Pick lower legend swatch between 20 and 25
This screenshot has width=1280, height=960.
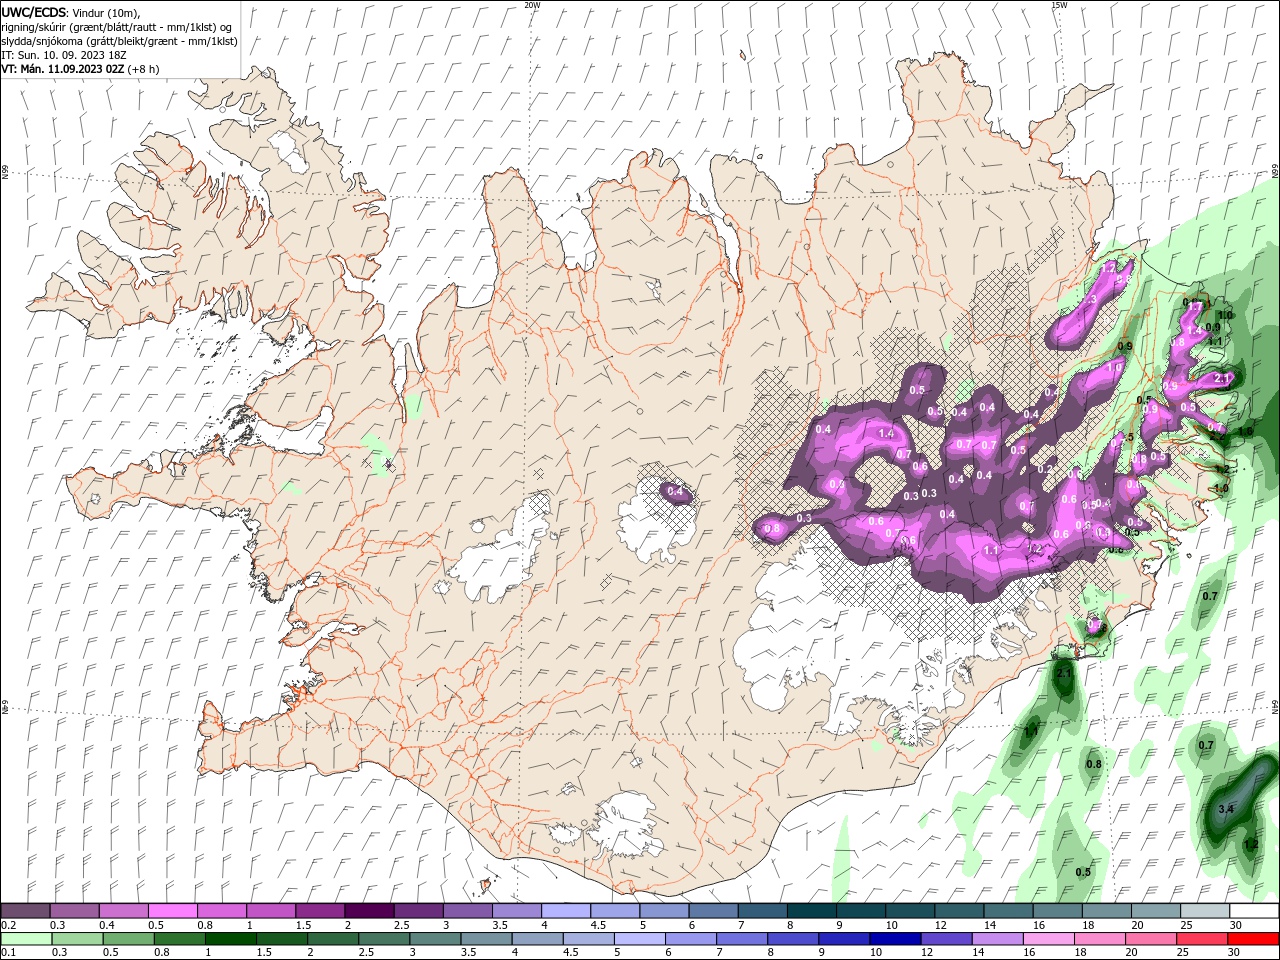pyautogui.click(x=1150, y=939)
